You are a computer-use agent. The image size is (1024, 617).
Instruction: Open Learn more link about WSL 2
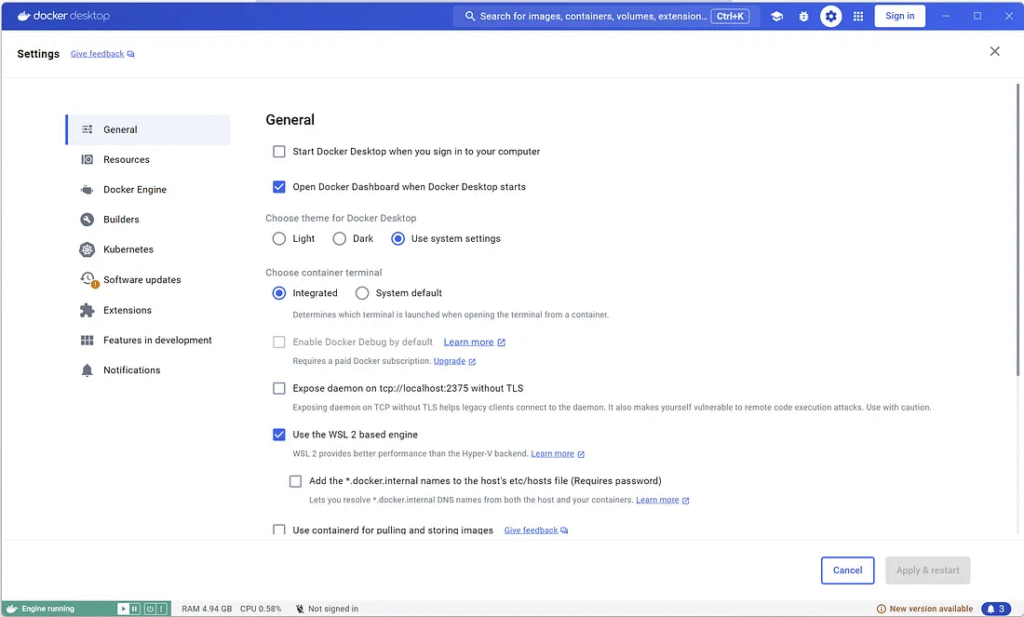click(552, 454)
